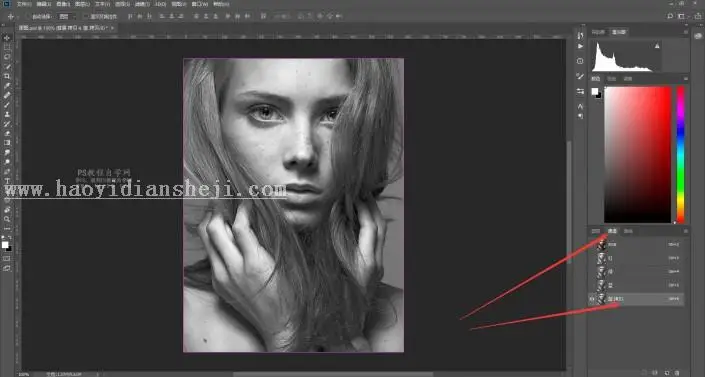Screen dimensions: 705x377
Task: Click the search icon at top right
Action: [x=670, y=16]
